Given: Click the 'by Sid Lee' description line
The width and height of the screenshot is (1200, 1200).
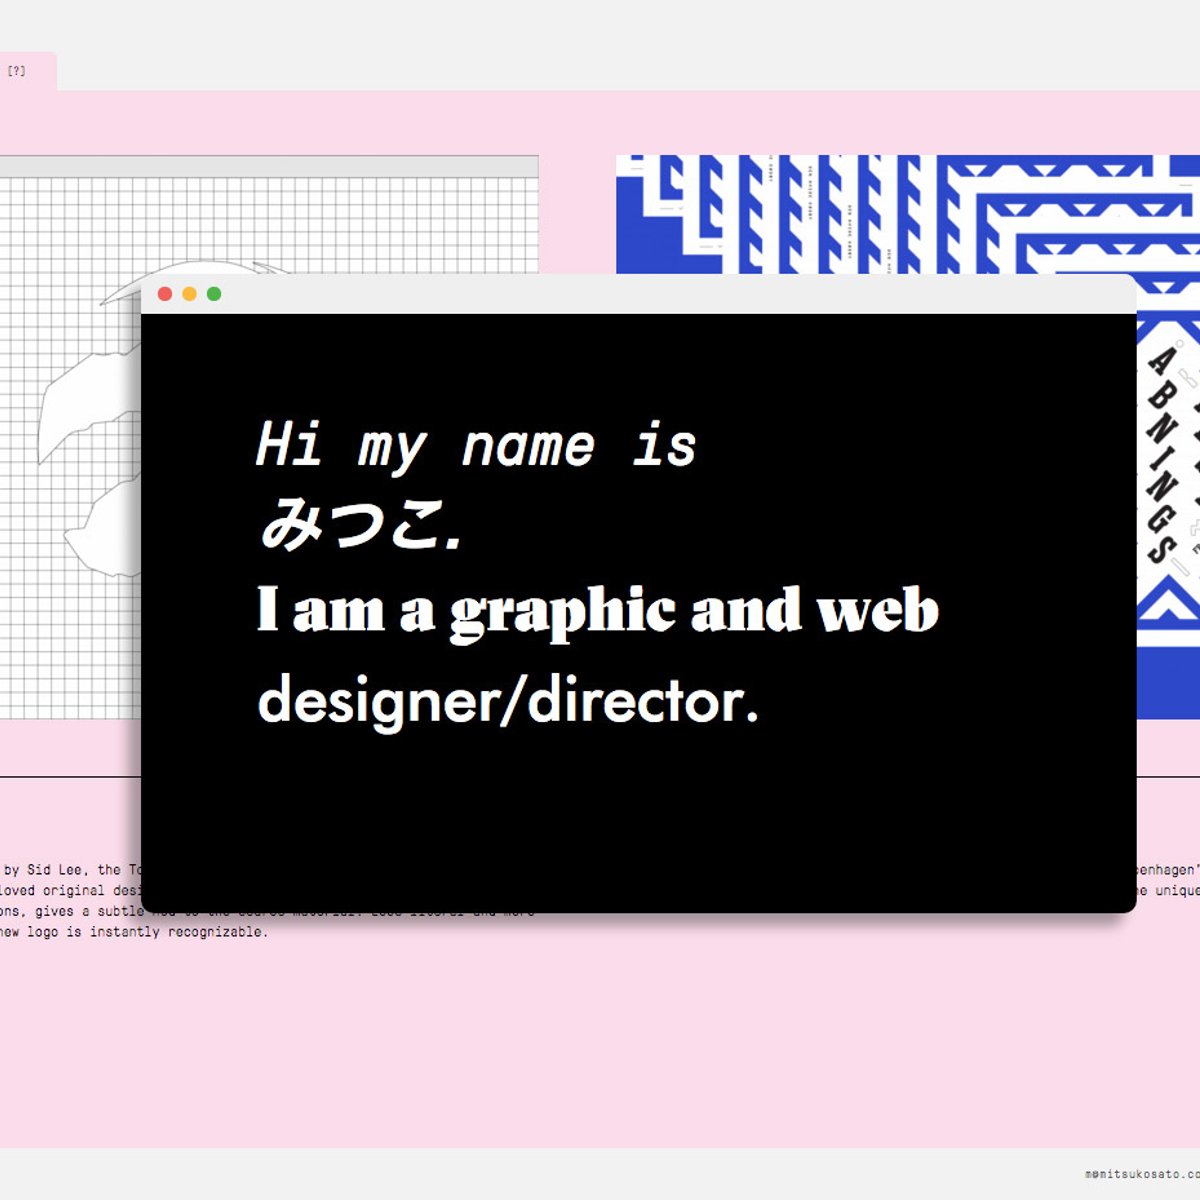Looking at the screenshot, I should (70, 870).
